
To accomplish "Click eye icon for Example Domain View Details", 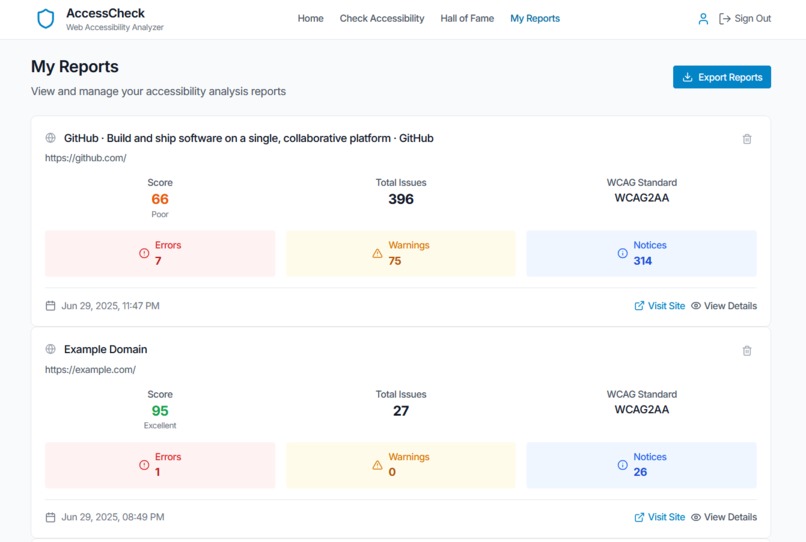I will point(696,517).
